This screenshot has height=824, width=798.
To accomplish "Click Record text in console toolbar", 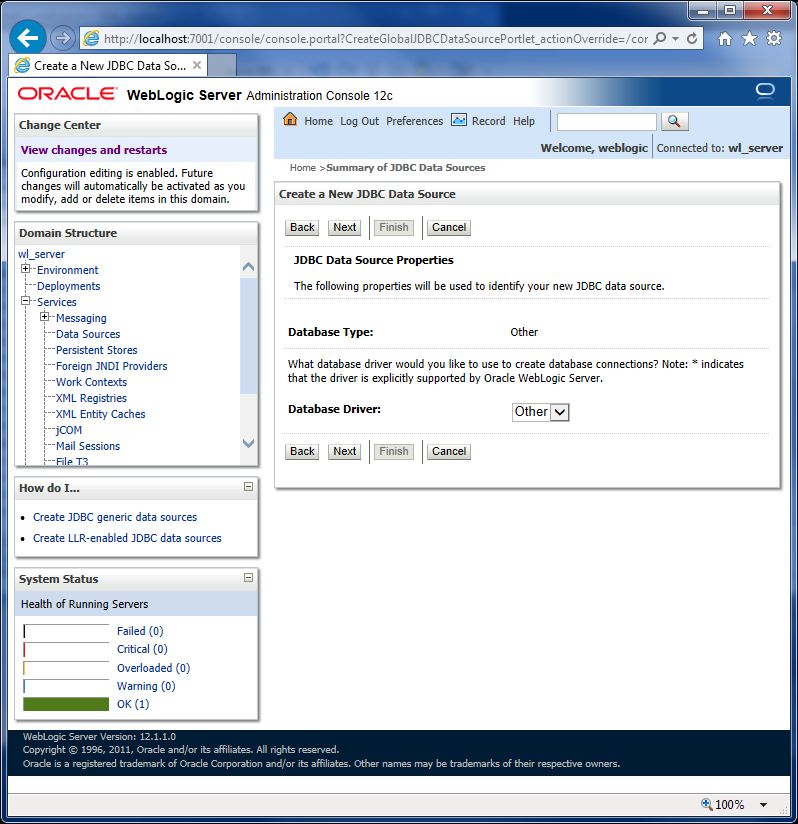I will pyautogui.click(x=489, y=121).
